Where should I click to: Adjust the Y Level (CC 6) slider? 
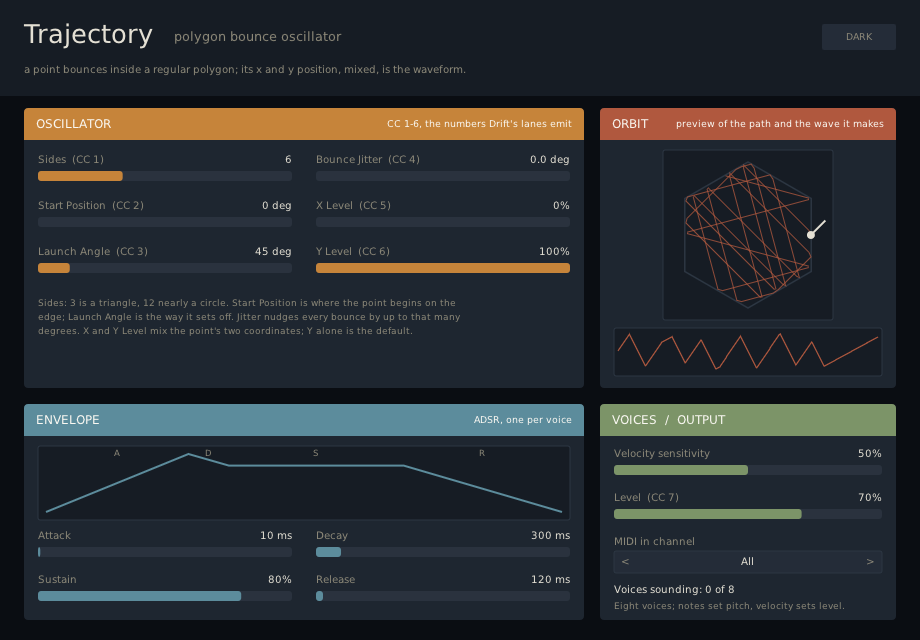tap(443, 268)
